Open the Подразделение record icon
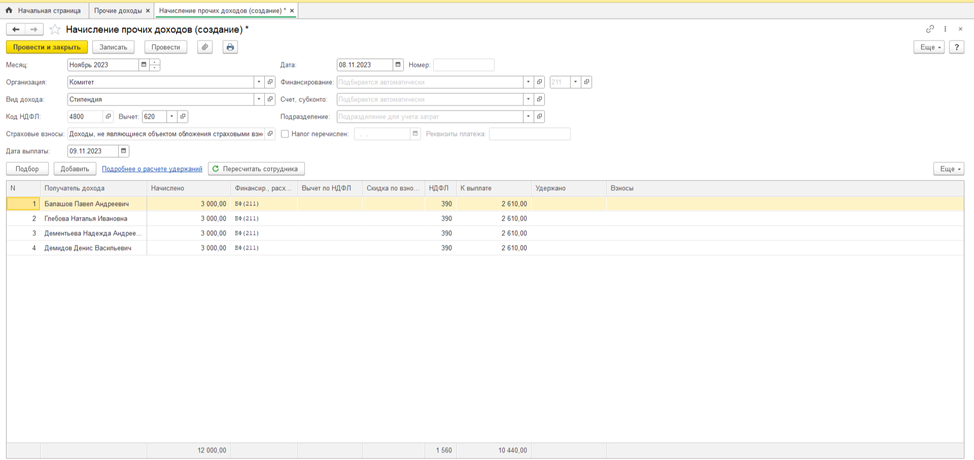The image size is (974, 460). tap(540, 116)
